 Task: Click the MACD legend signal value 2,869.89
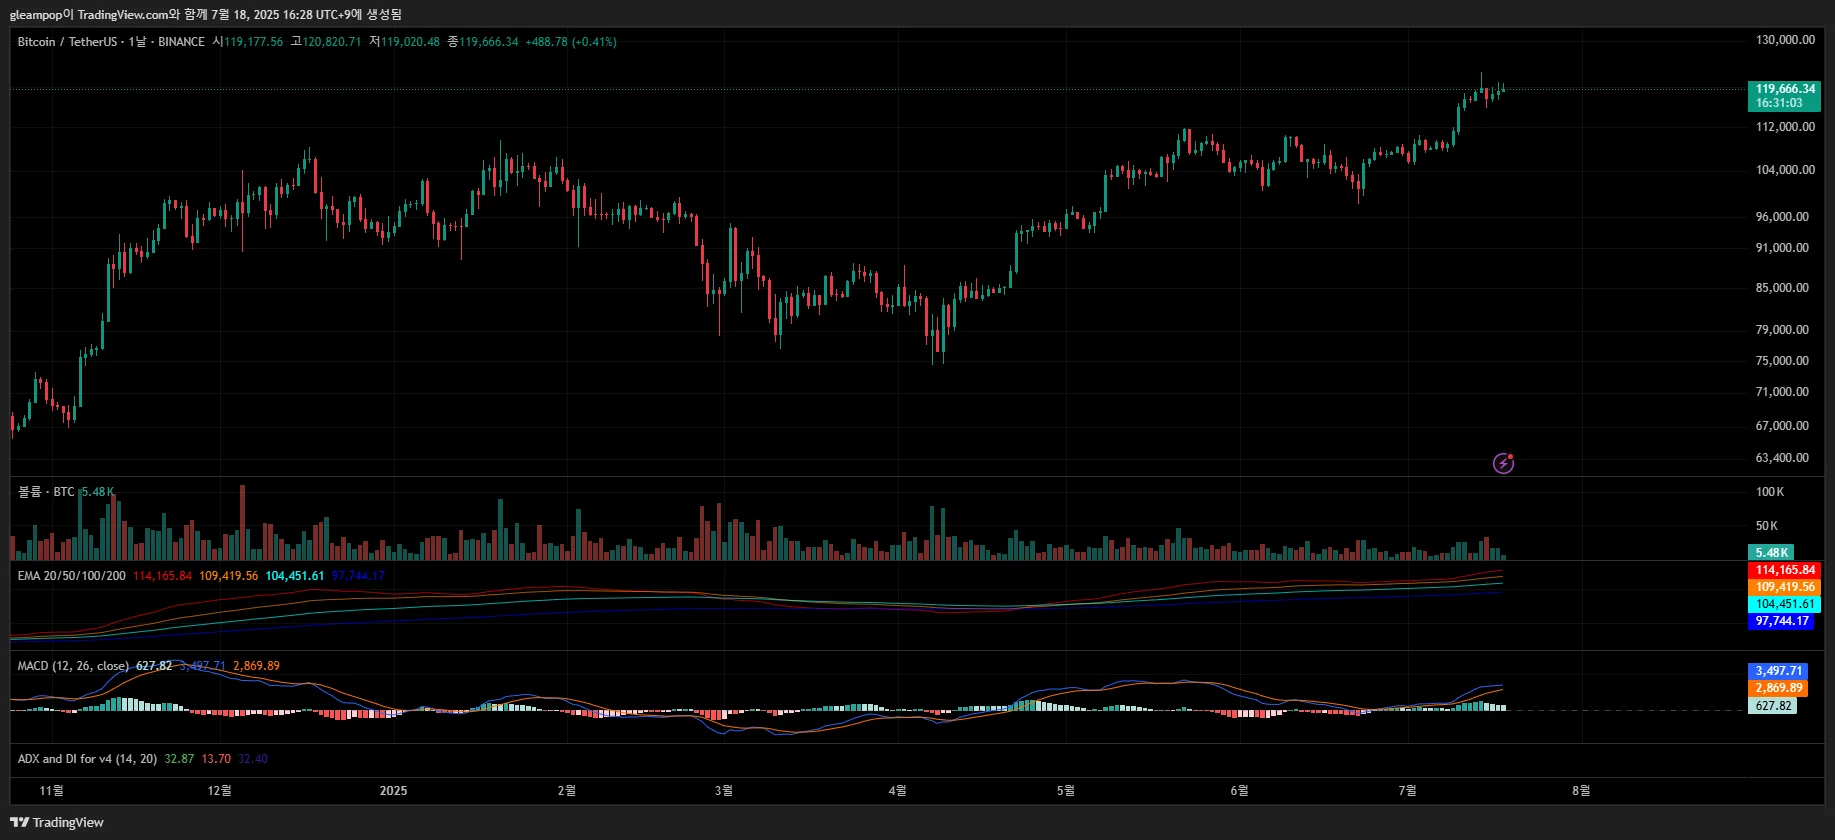click(x=256, y=666)
